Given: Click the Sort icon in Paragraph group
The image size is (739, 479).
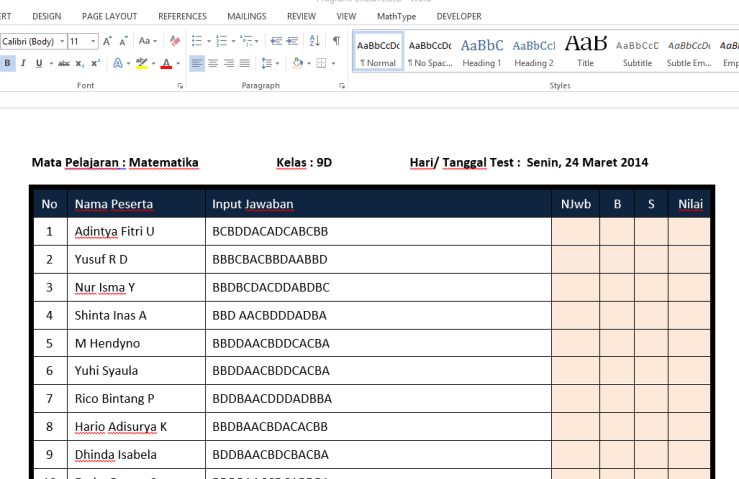Looking at the screenshot, I should click(315, 41).
